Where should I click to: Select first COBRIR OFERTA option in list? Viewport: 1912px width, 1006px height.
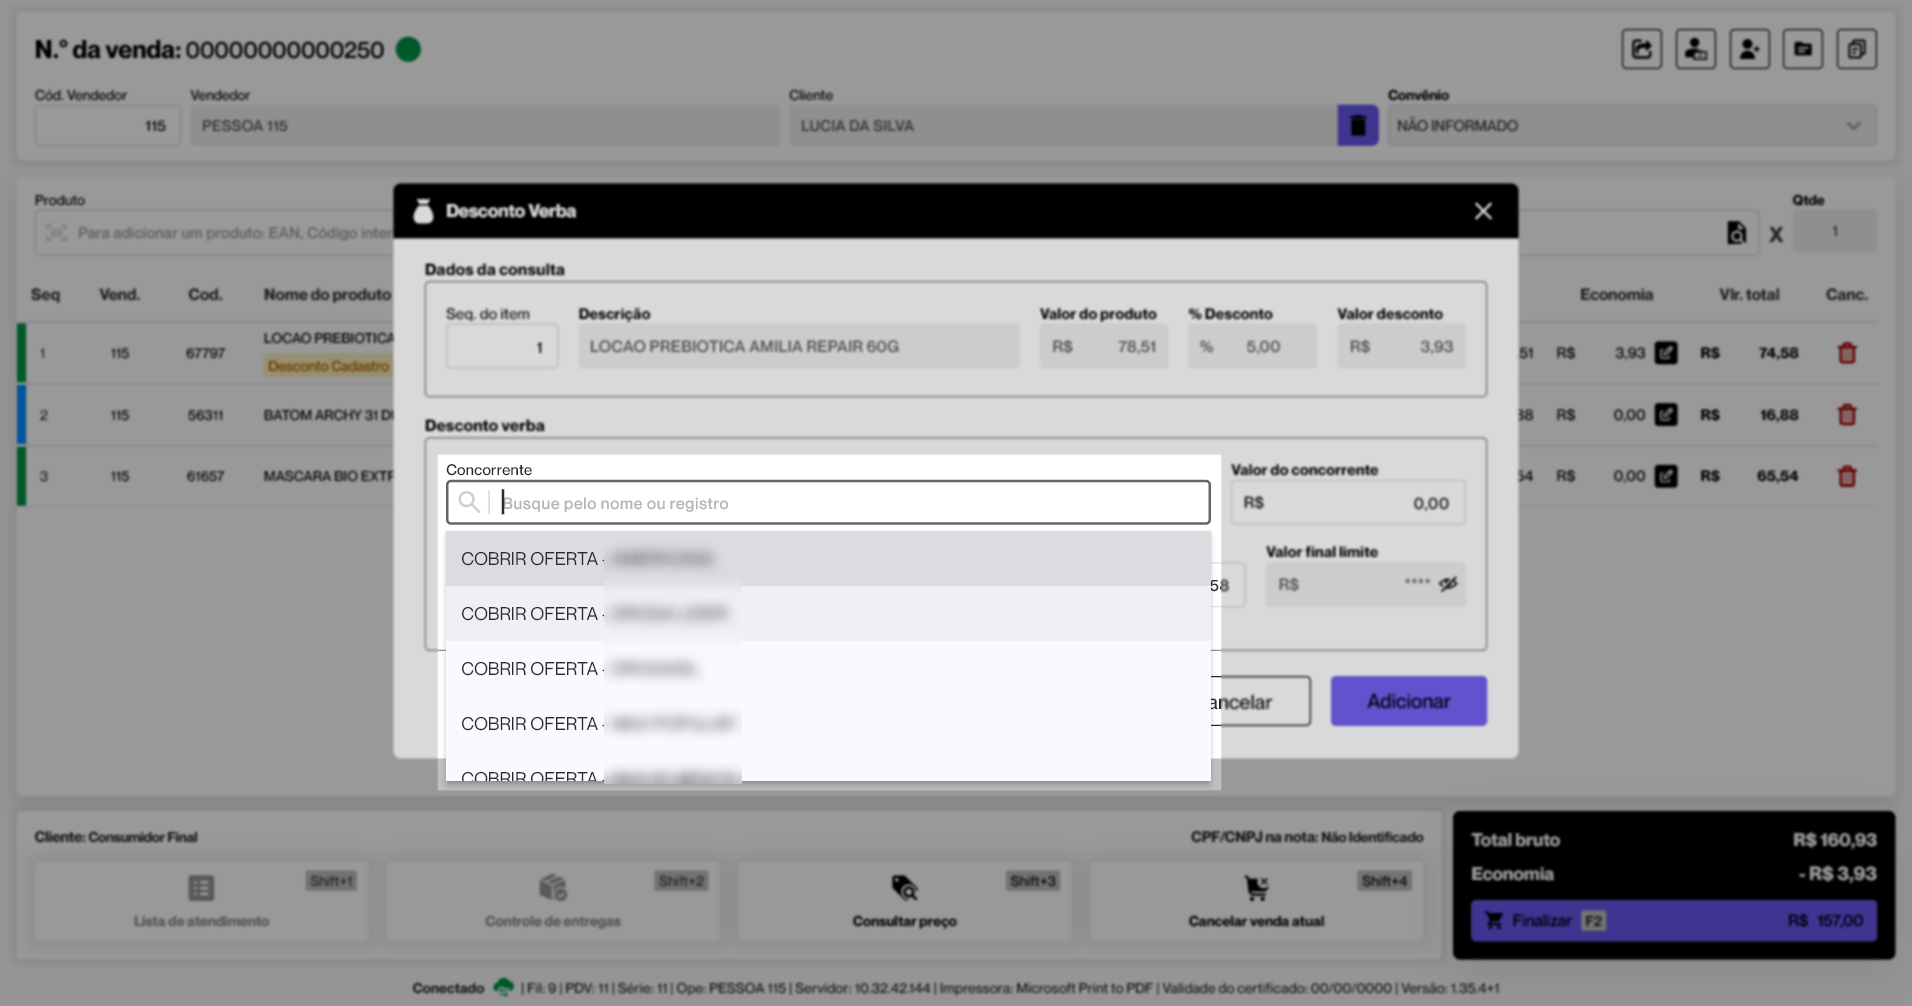coord(827,559)
